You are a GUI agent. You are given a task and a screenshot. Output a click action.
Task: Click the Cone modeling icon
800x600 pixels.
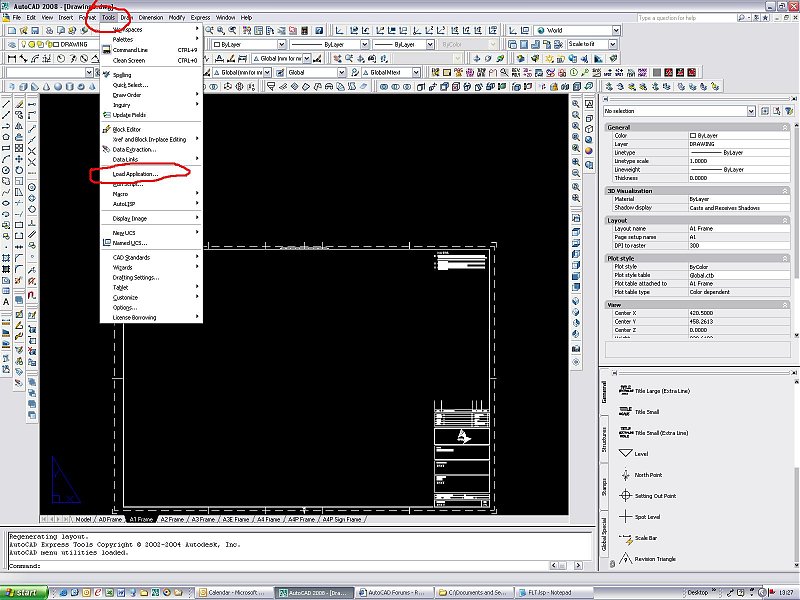(x=47, y=87)
